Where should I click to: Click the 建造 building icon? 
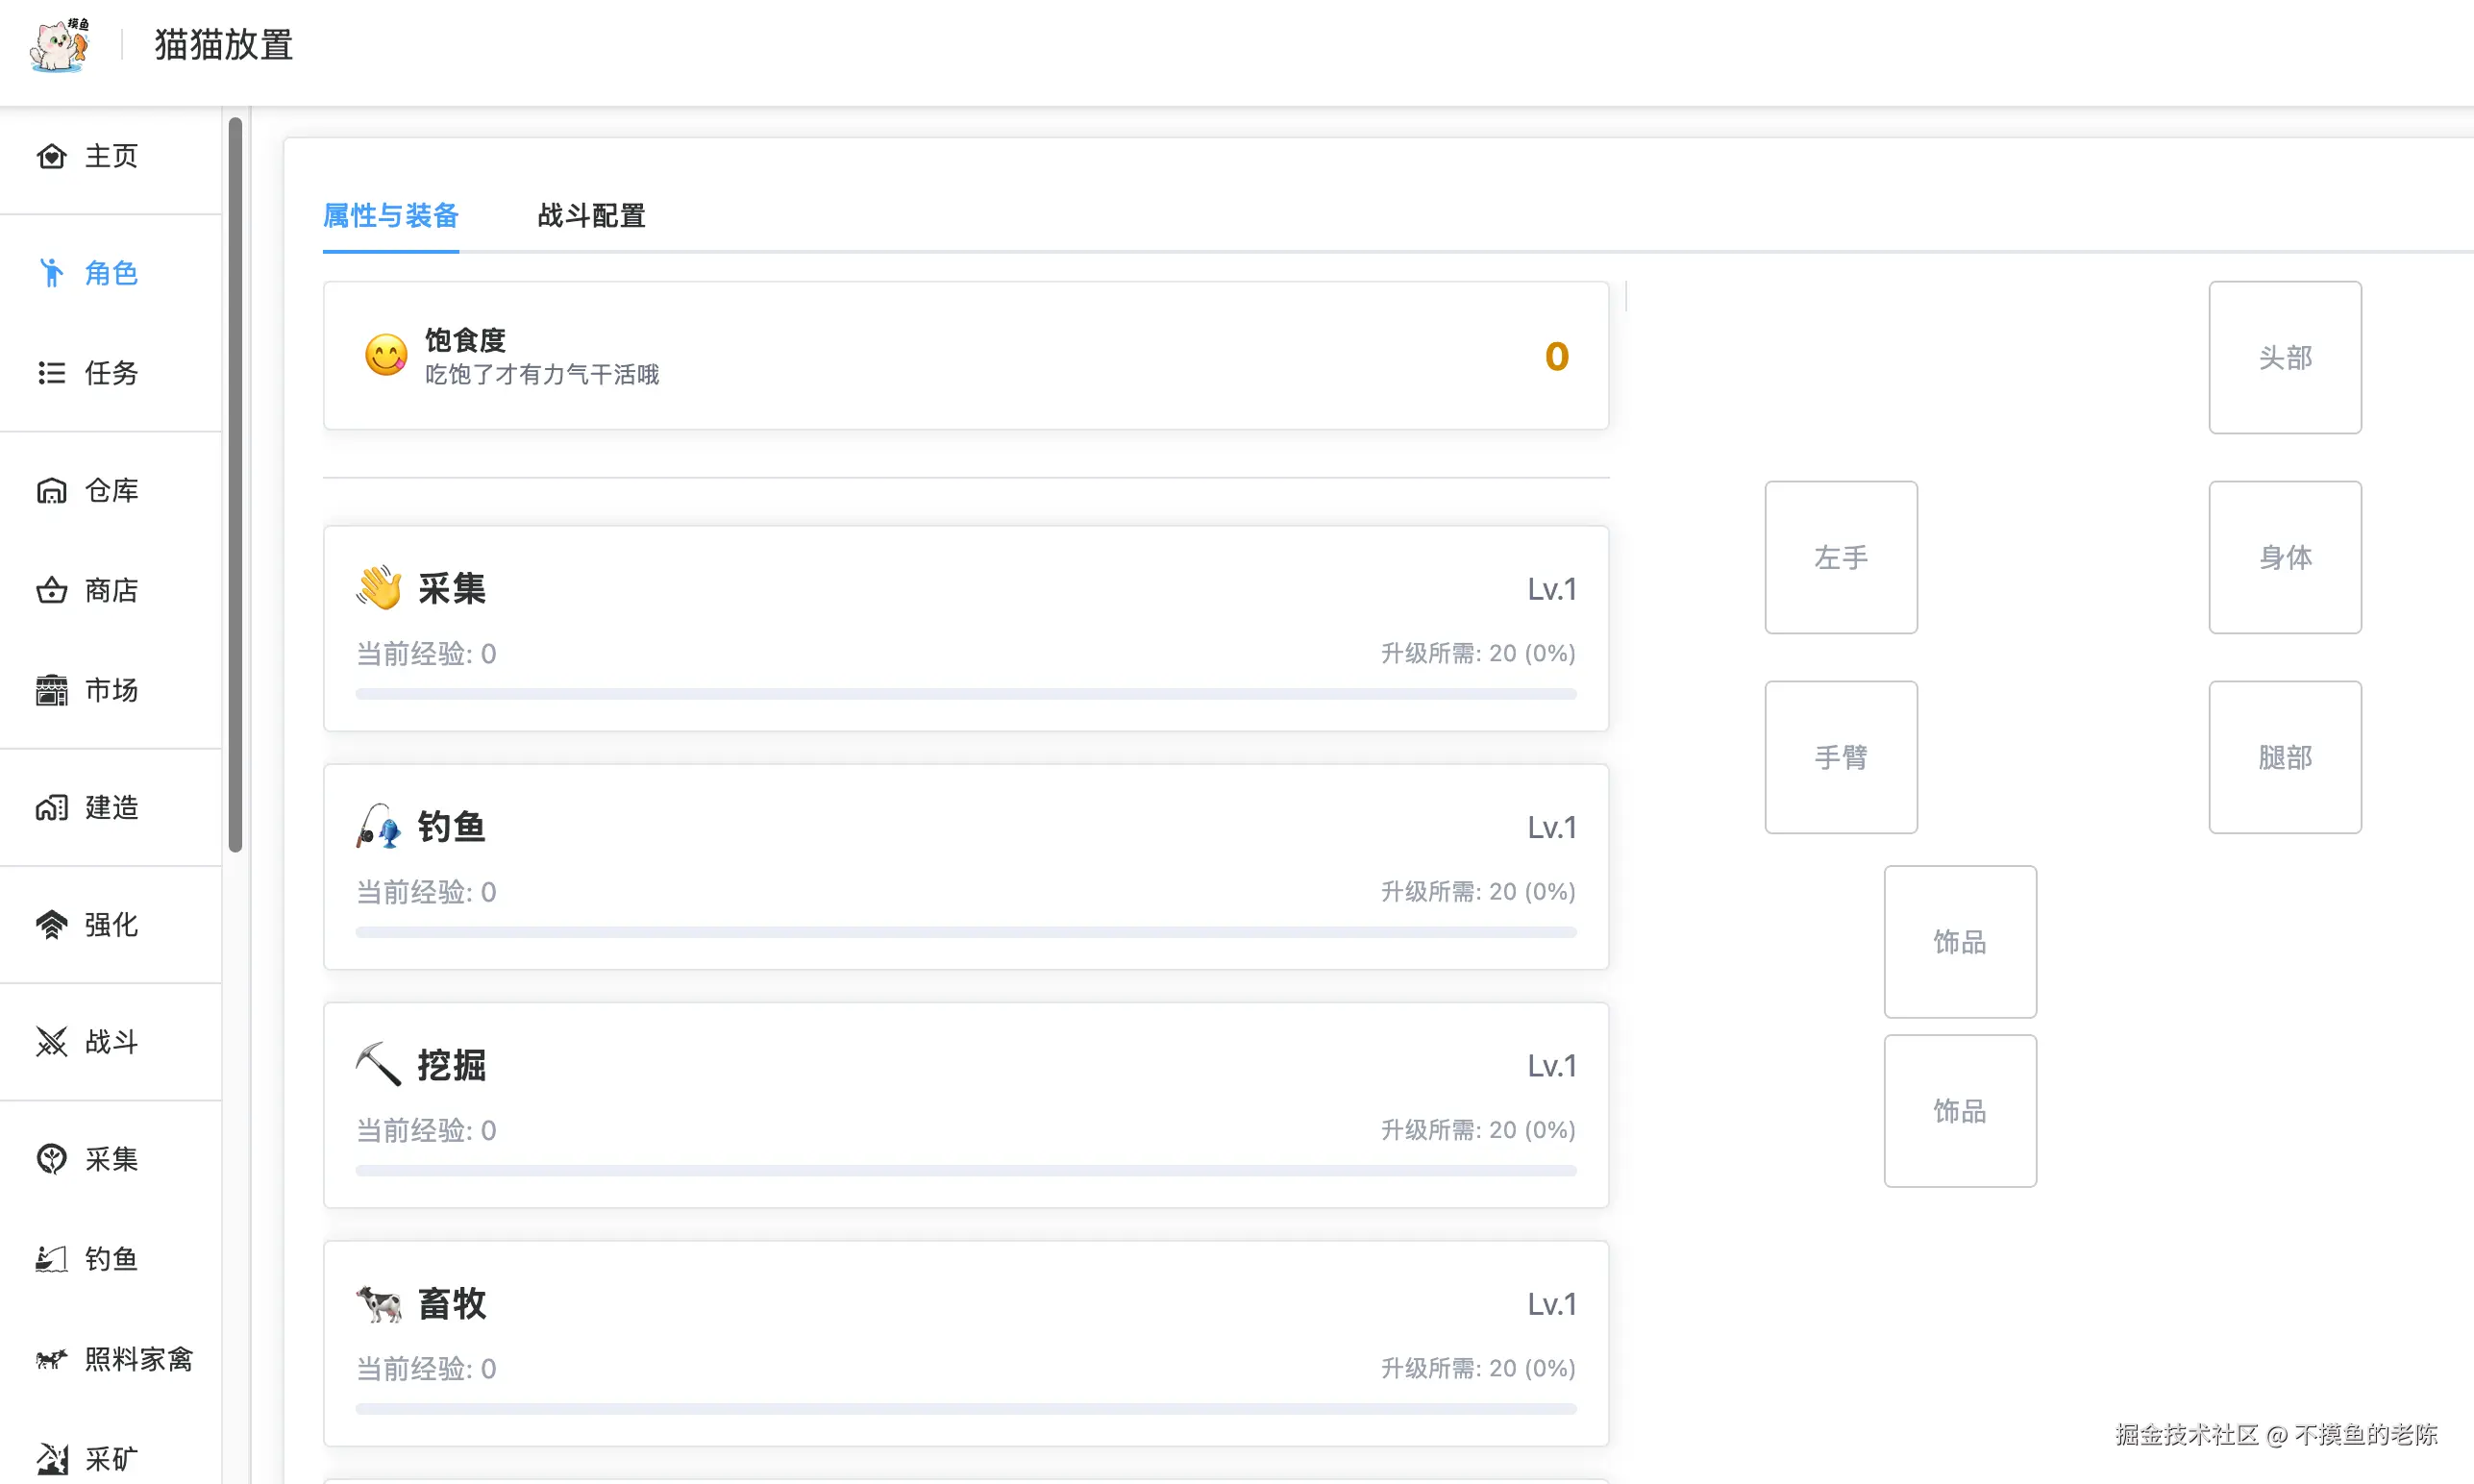[51, 808]
